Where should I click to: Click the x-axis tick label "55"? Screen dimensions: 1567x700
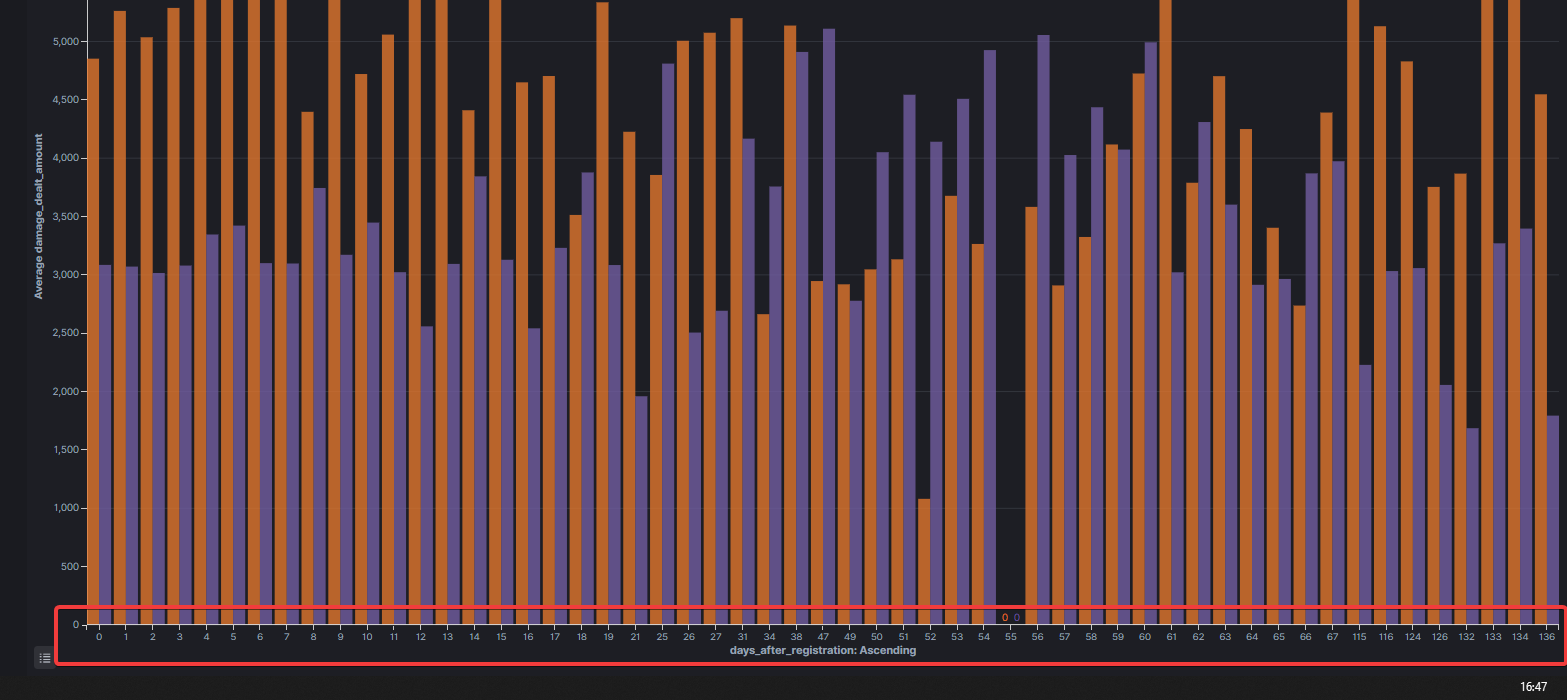(1010, 635)
